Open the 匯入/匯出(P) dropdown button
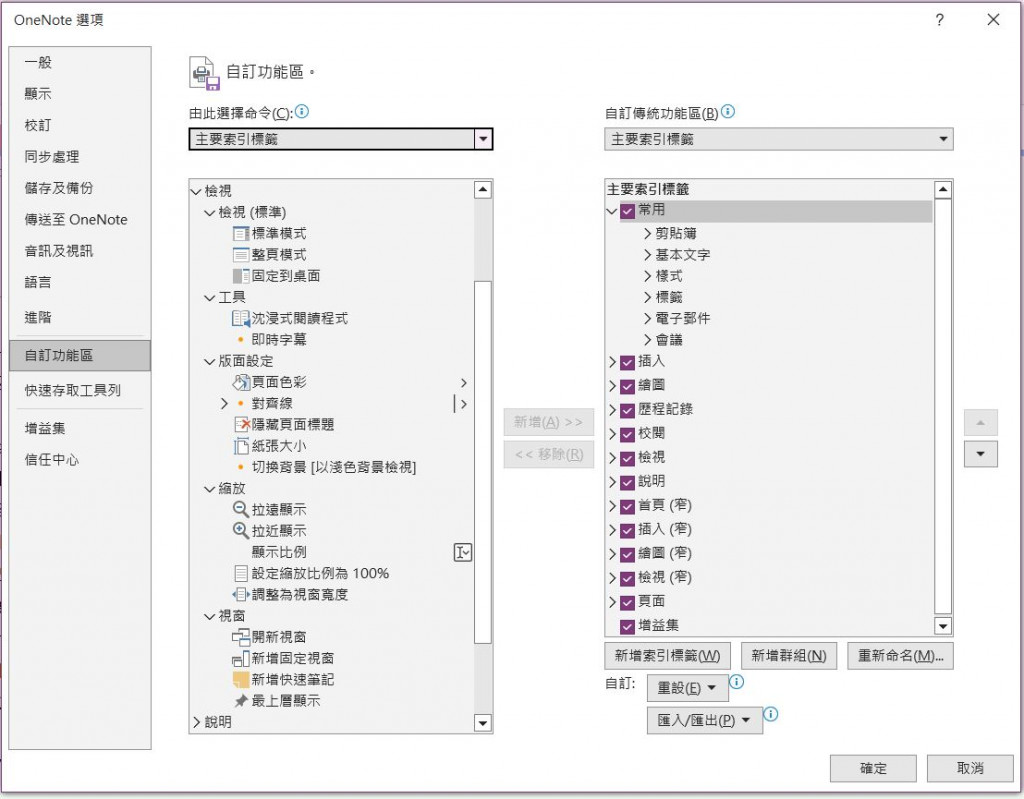The height and width of the screenshot is (799, 1024). 705,721
